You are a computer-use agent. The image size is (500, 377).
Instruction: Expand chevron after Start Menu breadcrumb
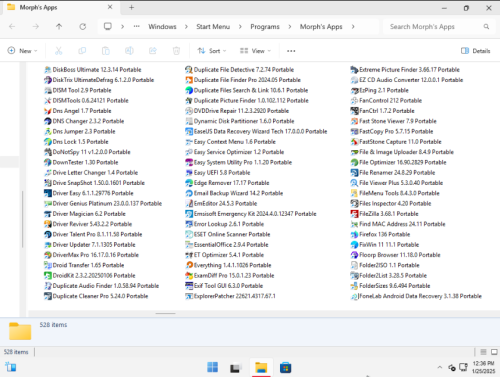coord(240,27)
